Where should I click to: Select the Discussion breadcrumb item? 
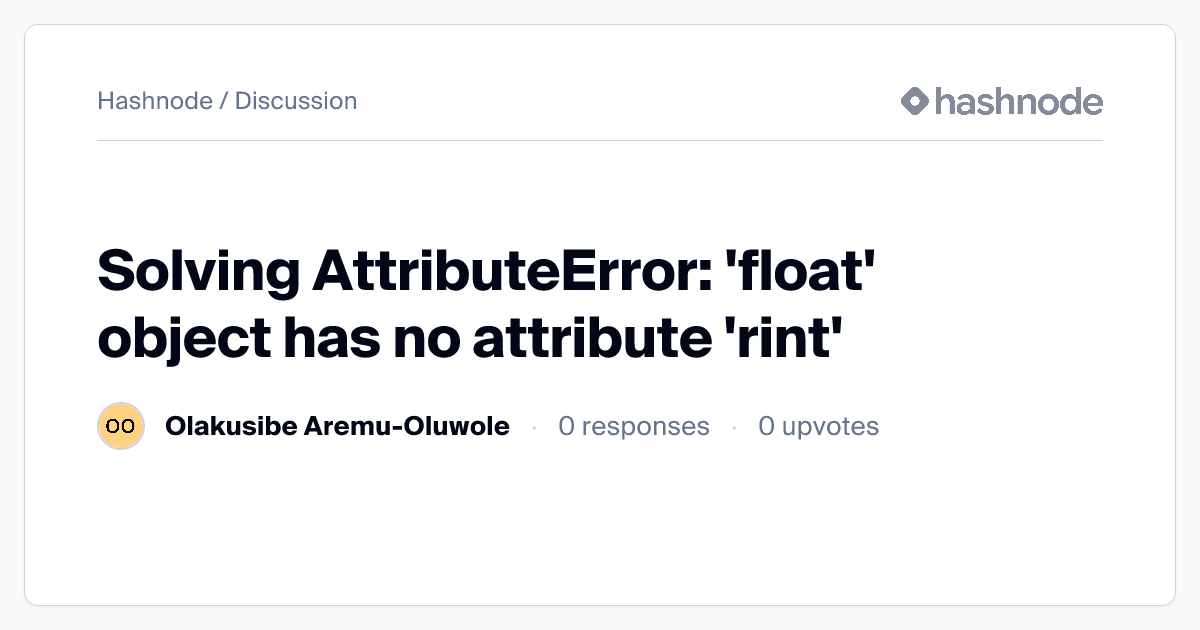(x=296, y=101)
